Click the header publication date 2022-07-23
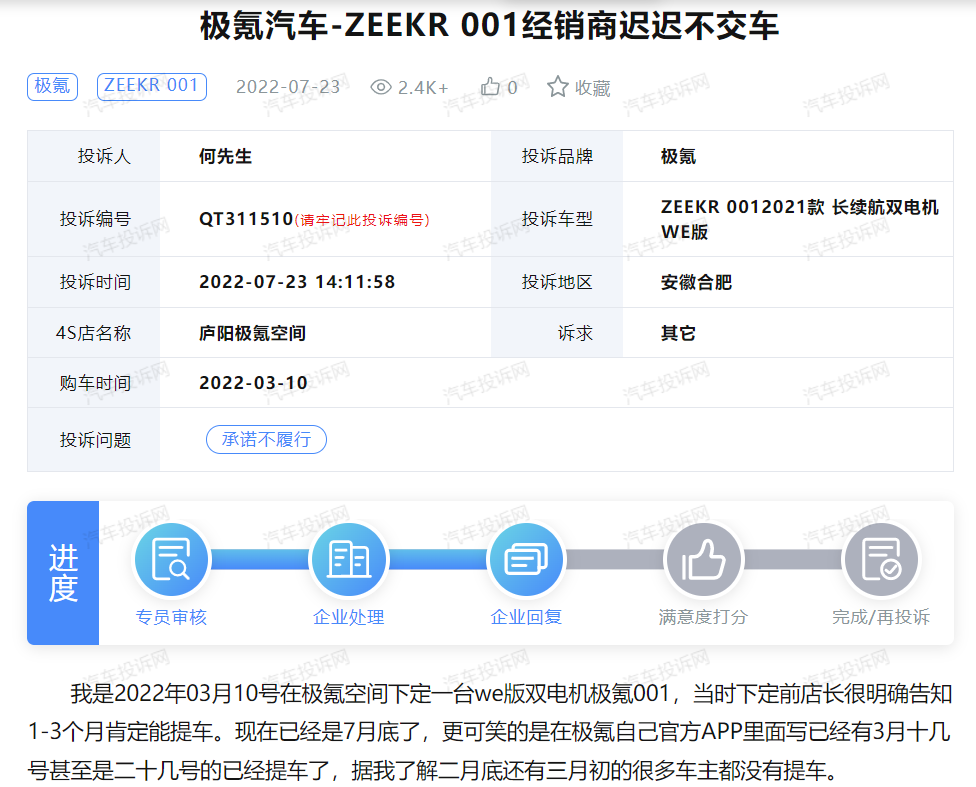The width and height of the screenshot is (976, 787). [288, 87]
